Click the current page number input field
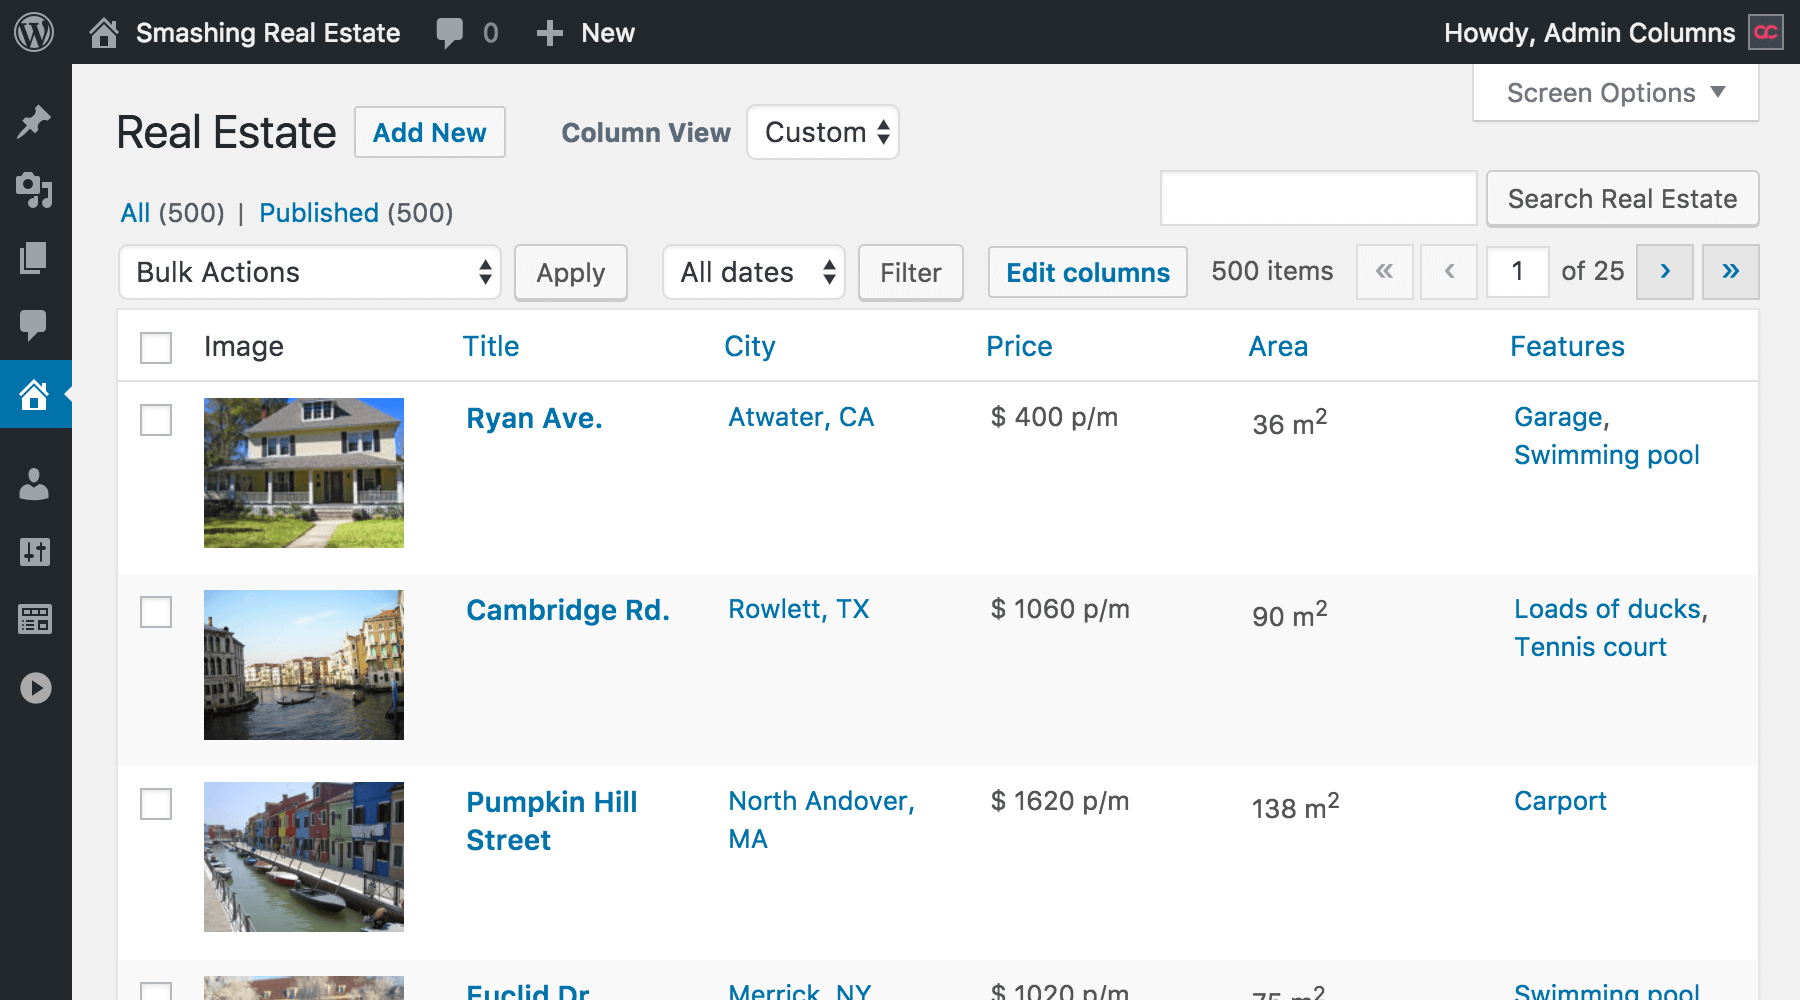 1517,271
